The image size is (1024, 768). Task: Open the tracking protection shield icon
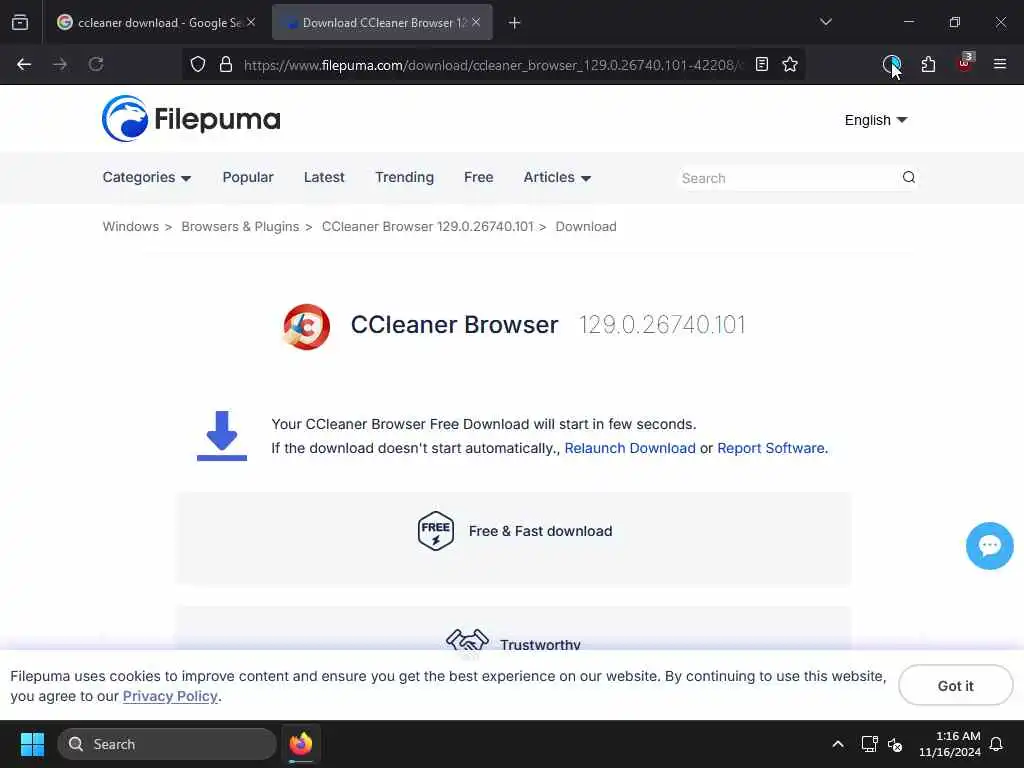pos(198,64)
